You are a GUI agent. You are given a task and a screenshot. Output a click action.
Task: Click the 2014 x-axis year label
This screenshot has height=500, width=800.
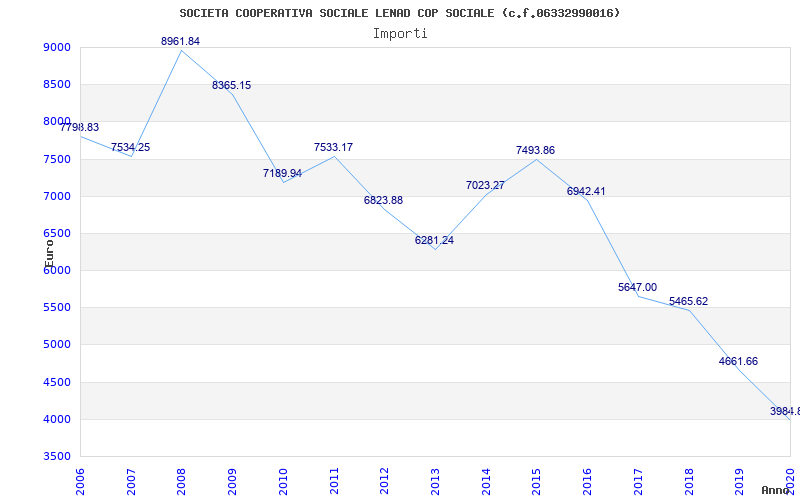click(x=486, y=481)
